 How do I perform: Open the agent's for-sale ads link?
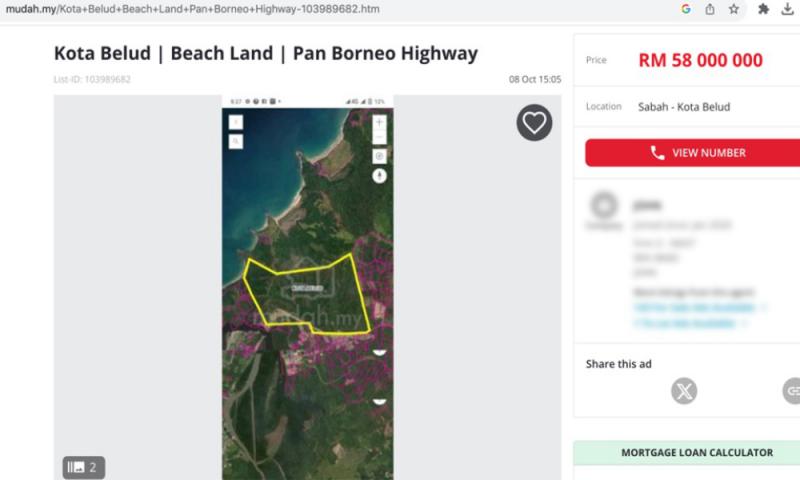tap(693, 307)
